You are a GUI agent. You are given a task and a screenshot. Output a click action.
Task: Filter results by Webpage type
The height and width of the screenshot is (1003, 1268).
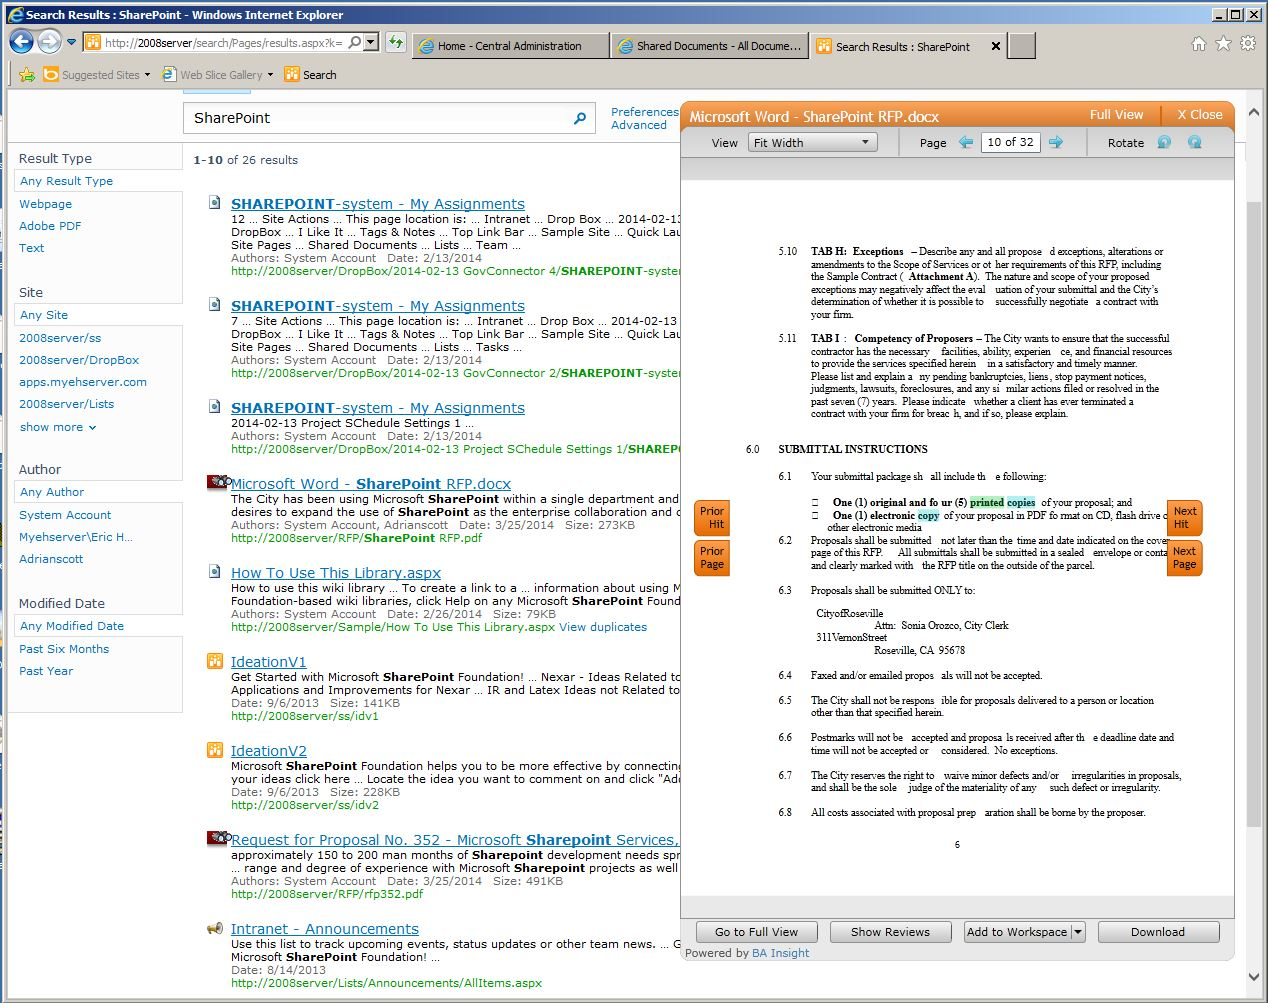[x=45, y=204]
